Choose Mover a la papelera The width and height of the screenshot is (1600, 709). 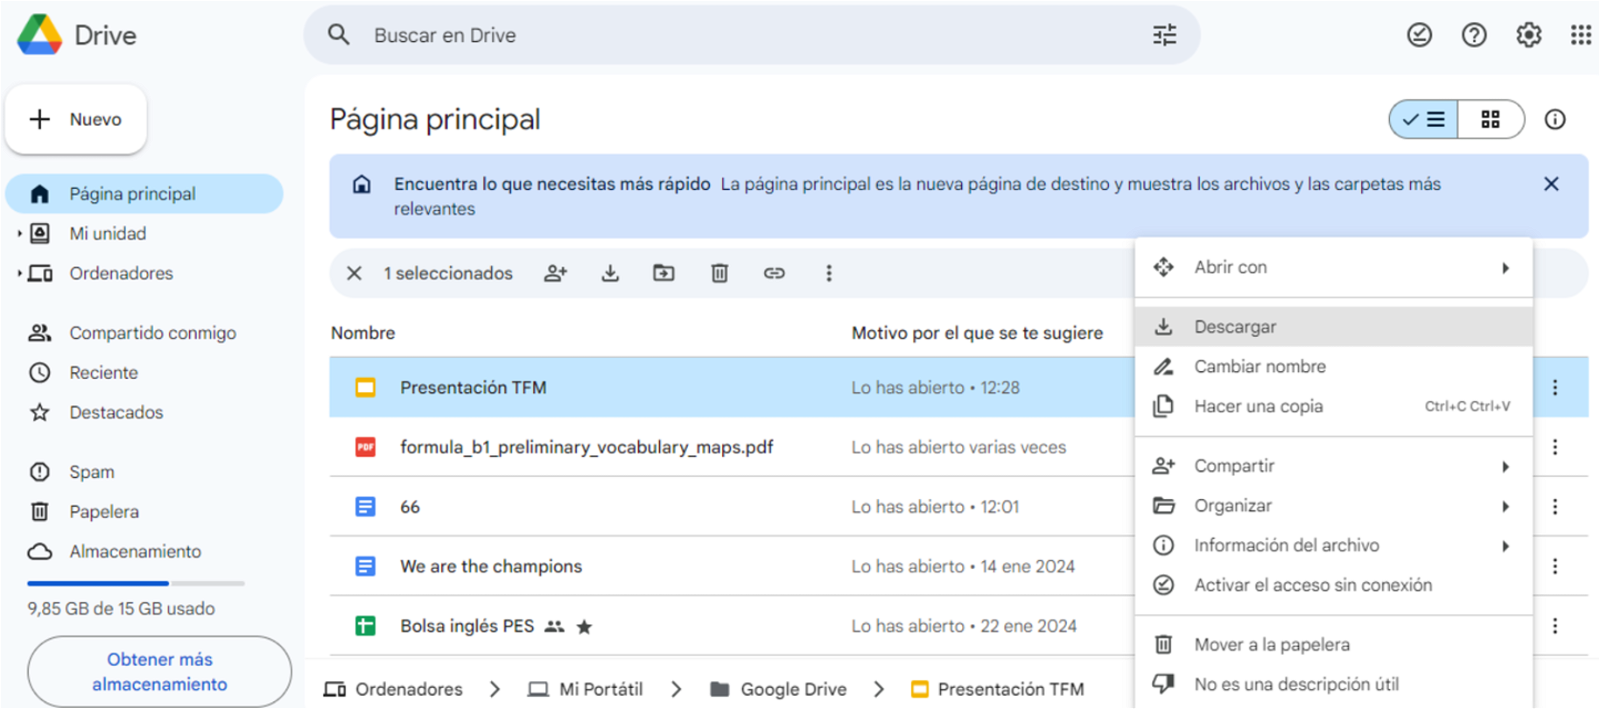pos(1334,645)
